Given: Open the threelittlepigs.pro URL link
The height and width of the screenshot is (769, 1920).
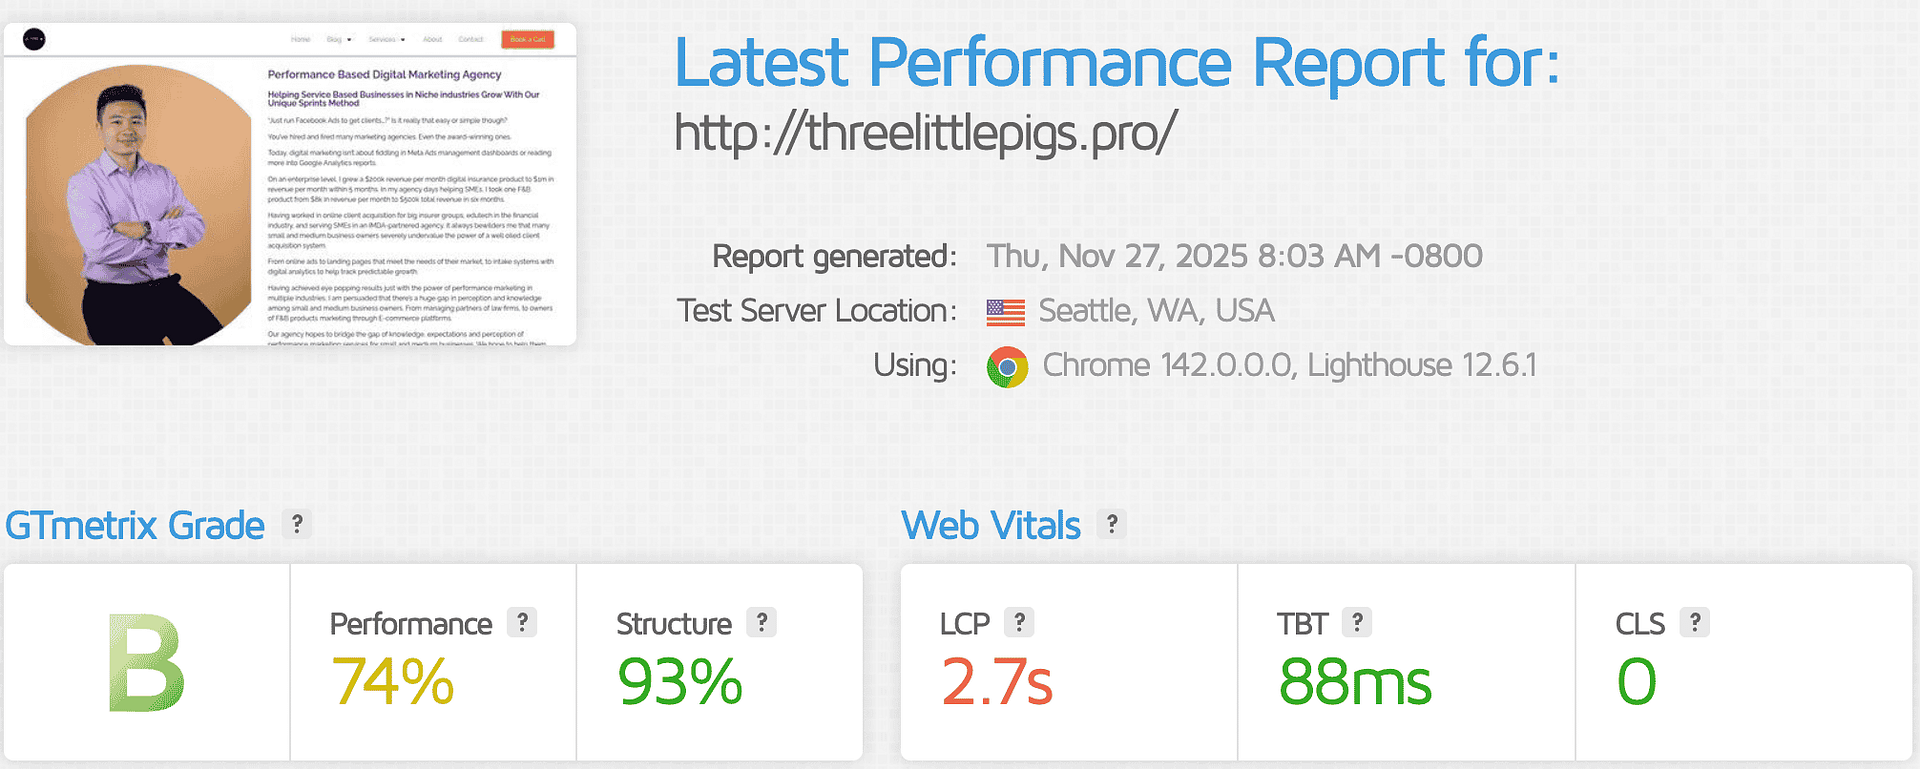Looking at the screenshot, I should (x=925, y=133).
